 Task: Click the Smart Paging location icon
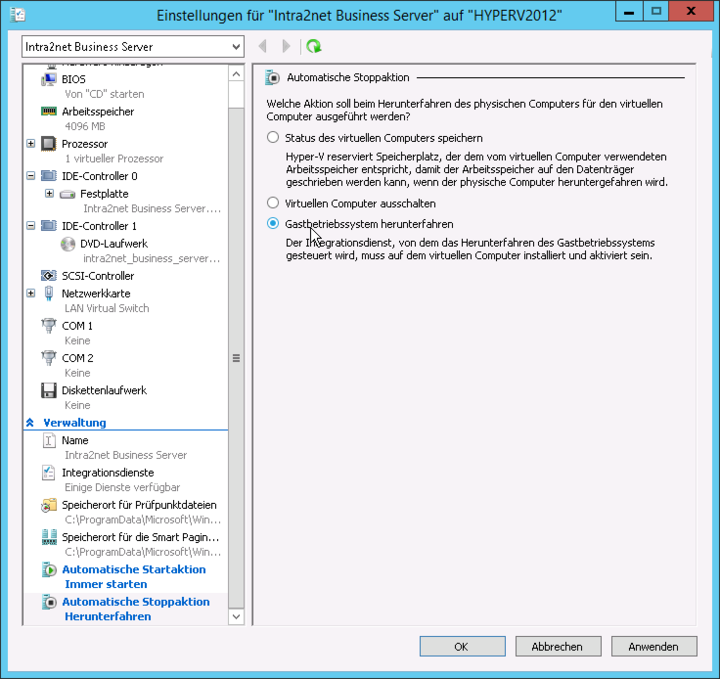point(49,537)
